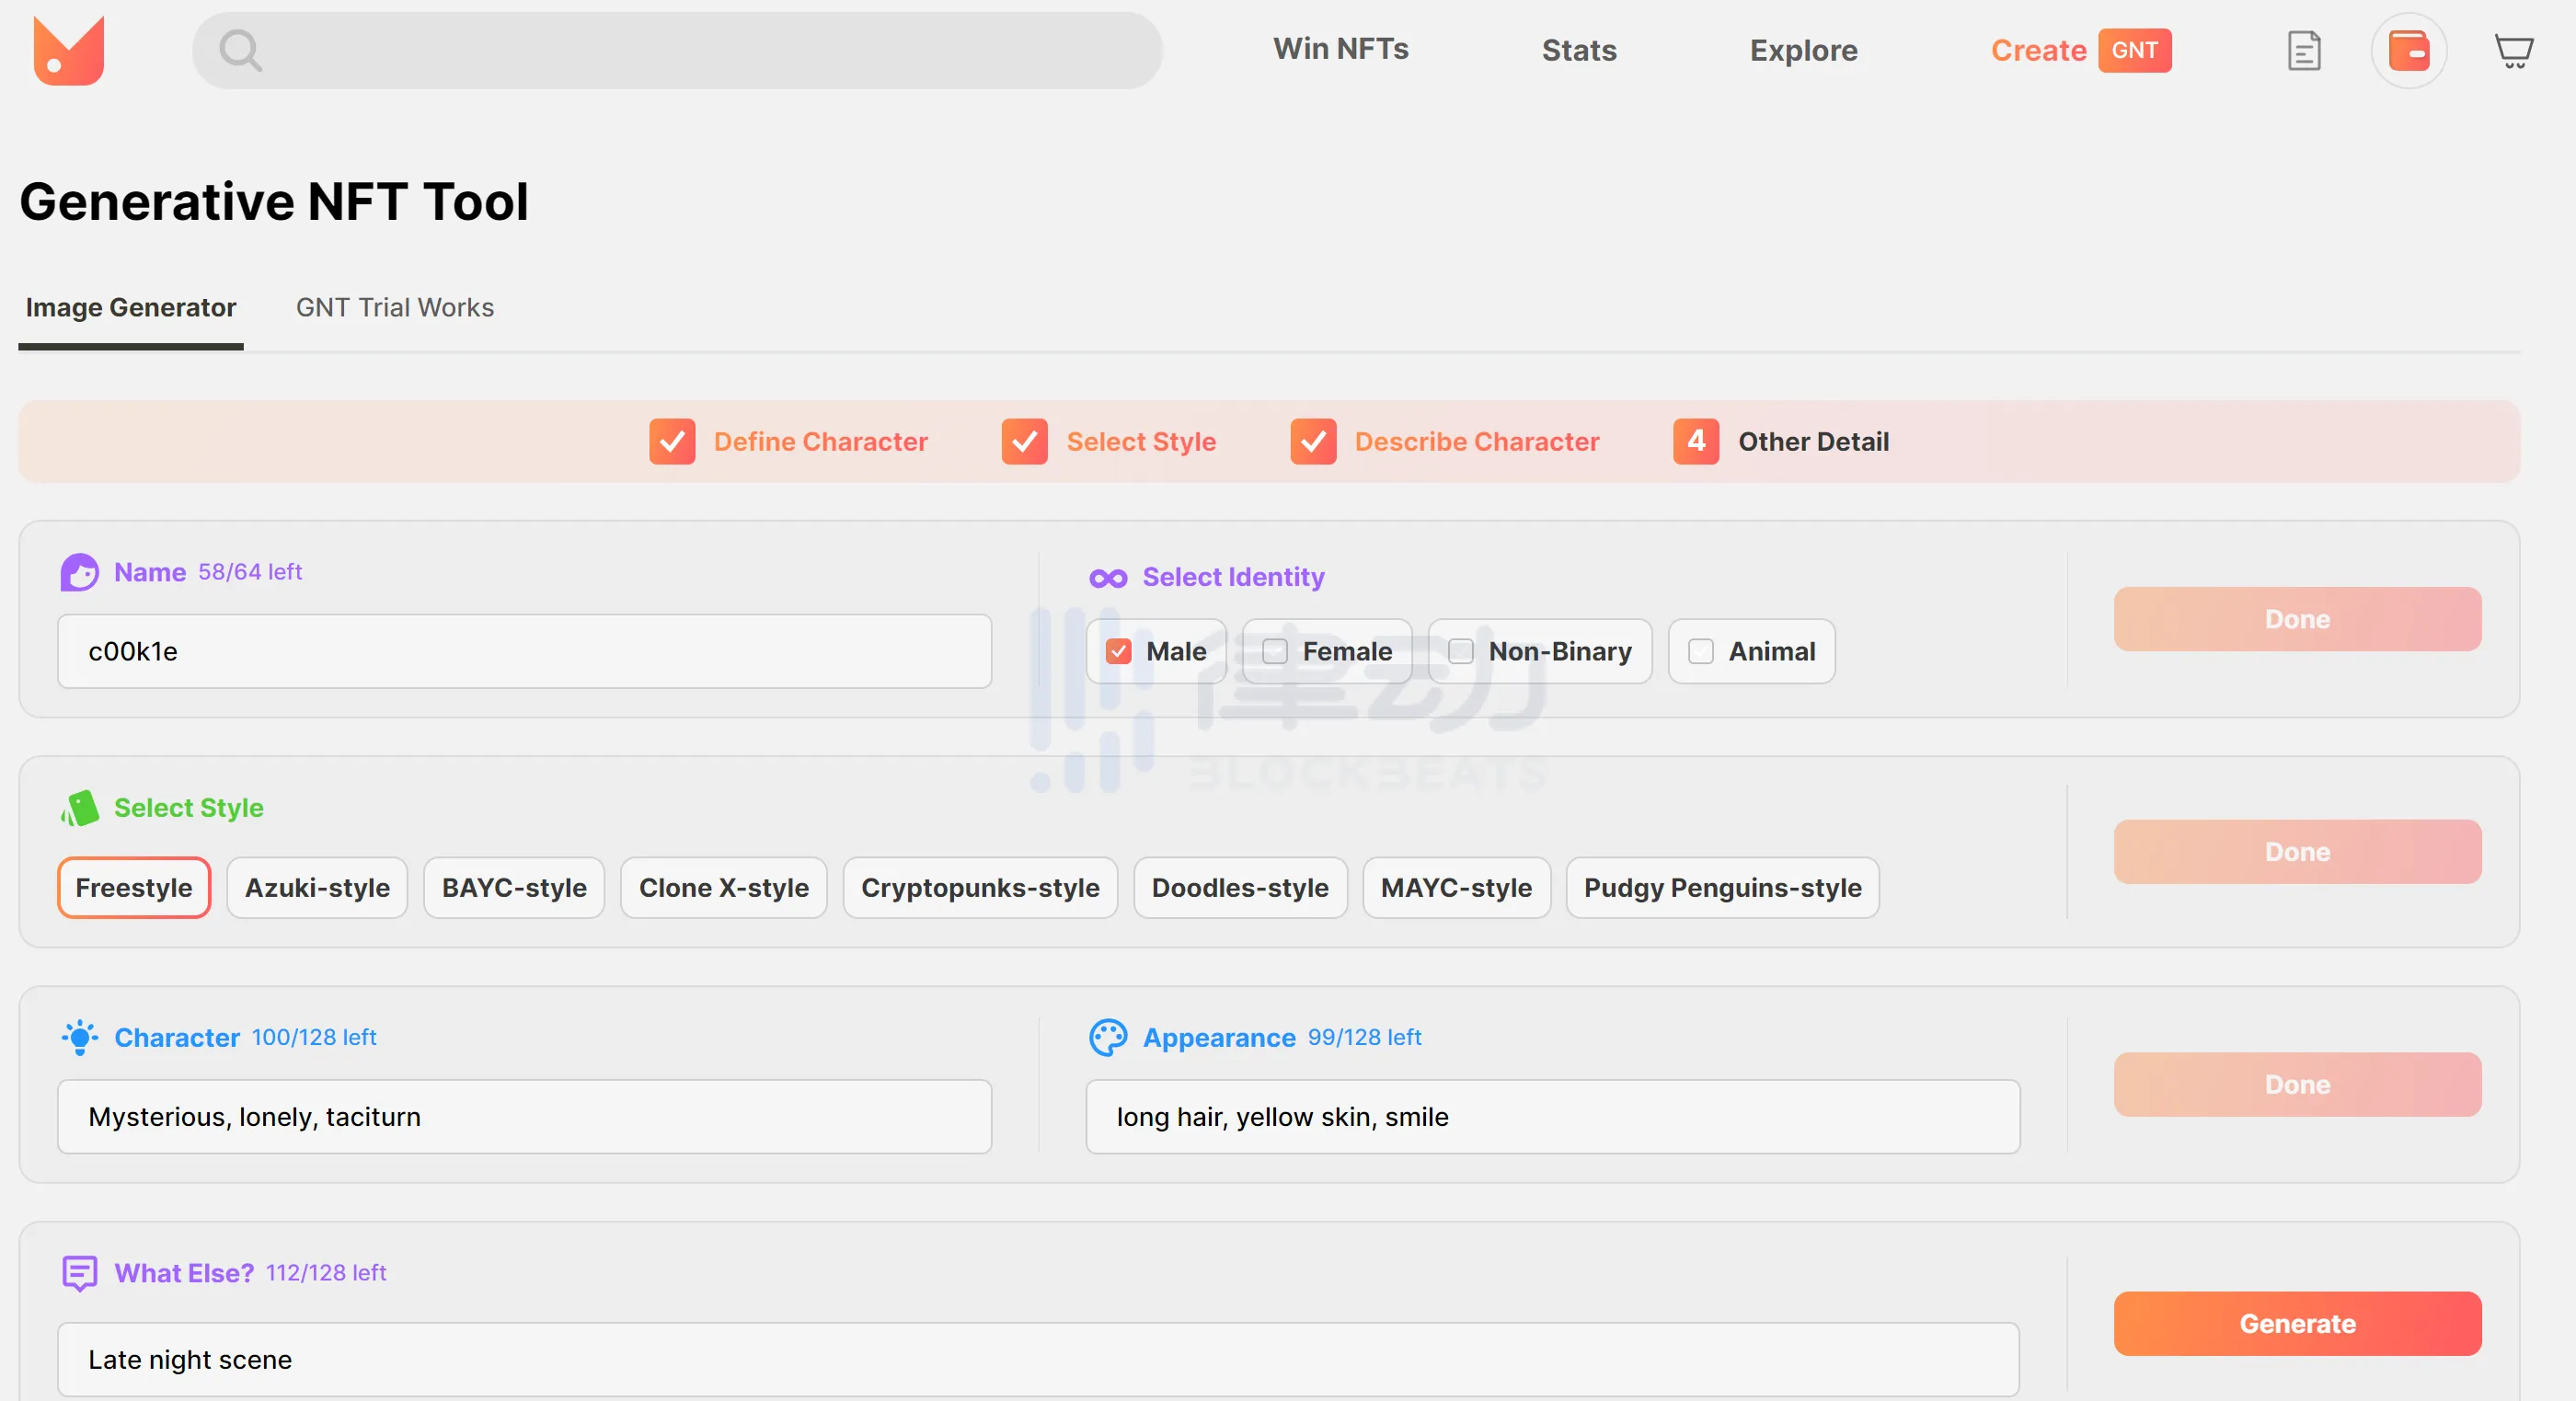Viewport: 2576px width, 1401px height.
Task: Click the Name input field
Action: click(x=524, y=651)
